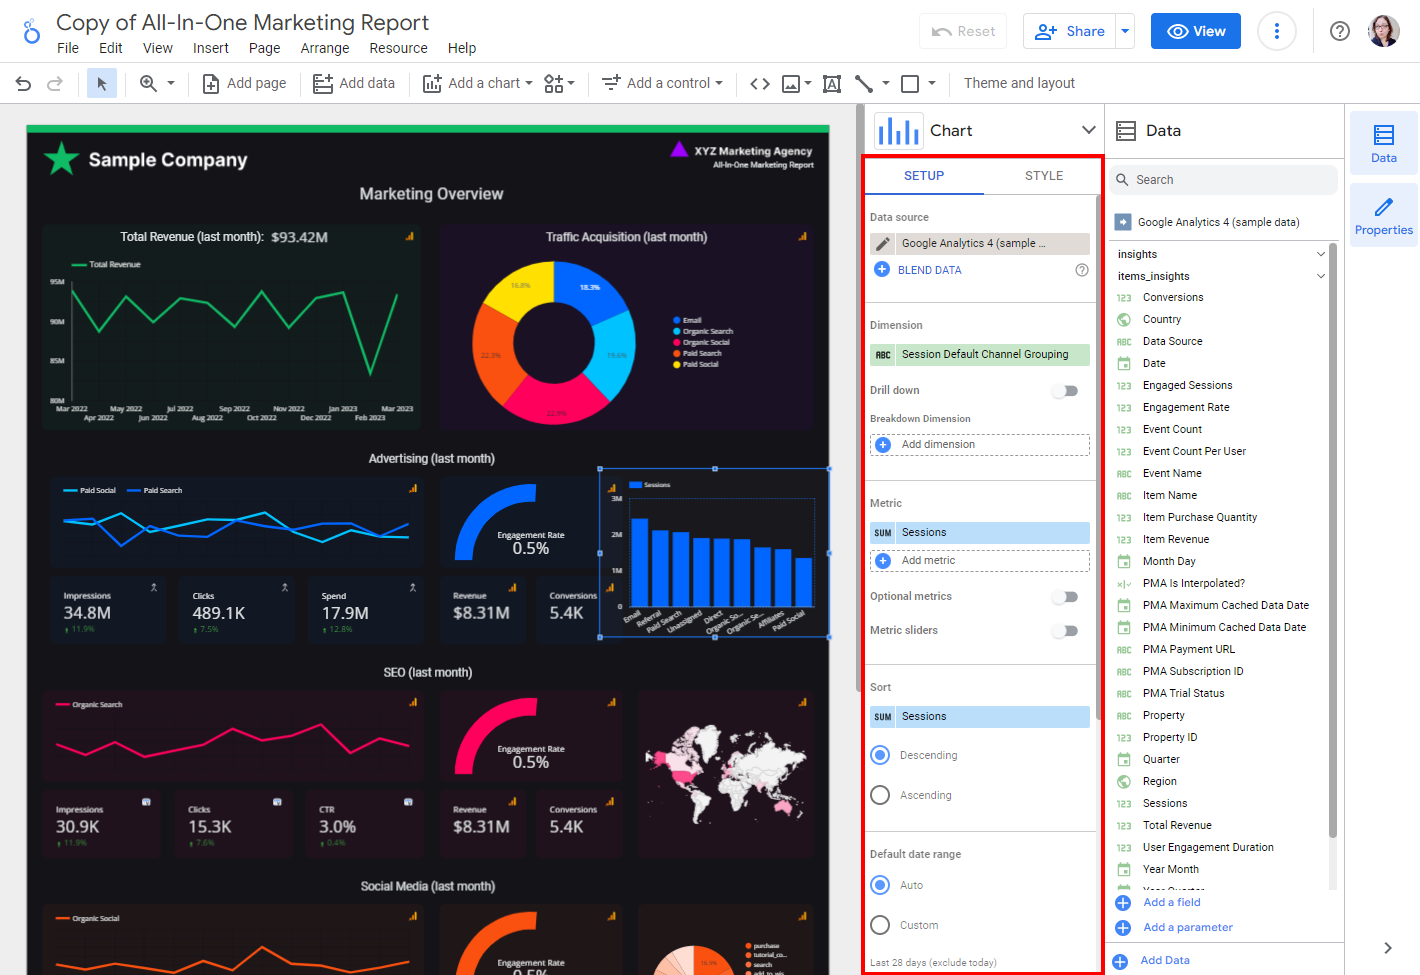Click the pencil icon to edit the data source
The height and width of the screenshot is (975, 1420).
(880, 244)
